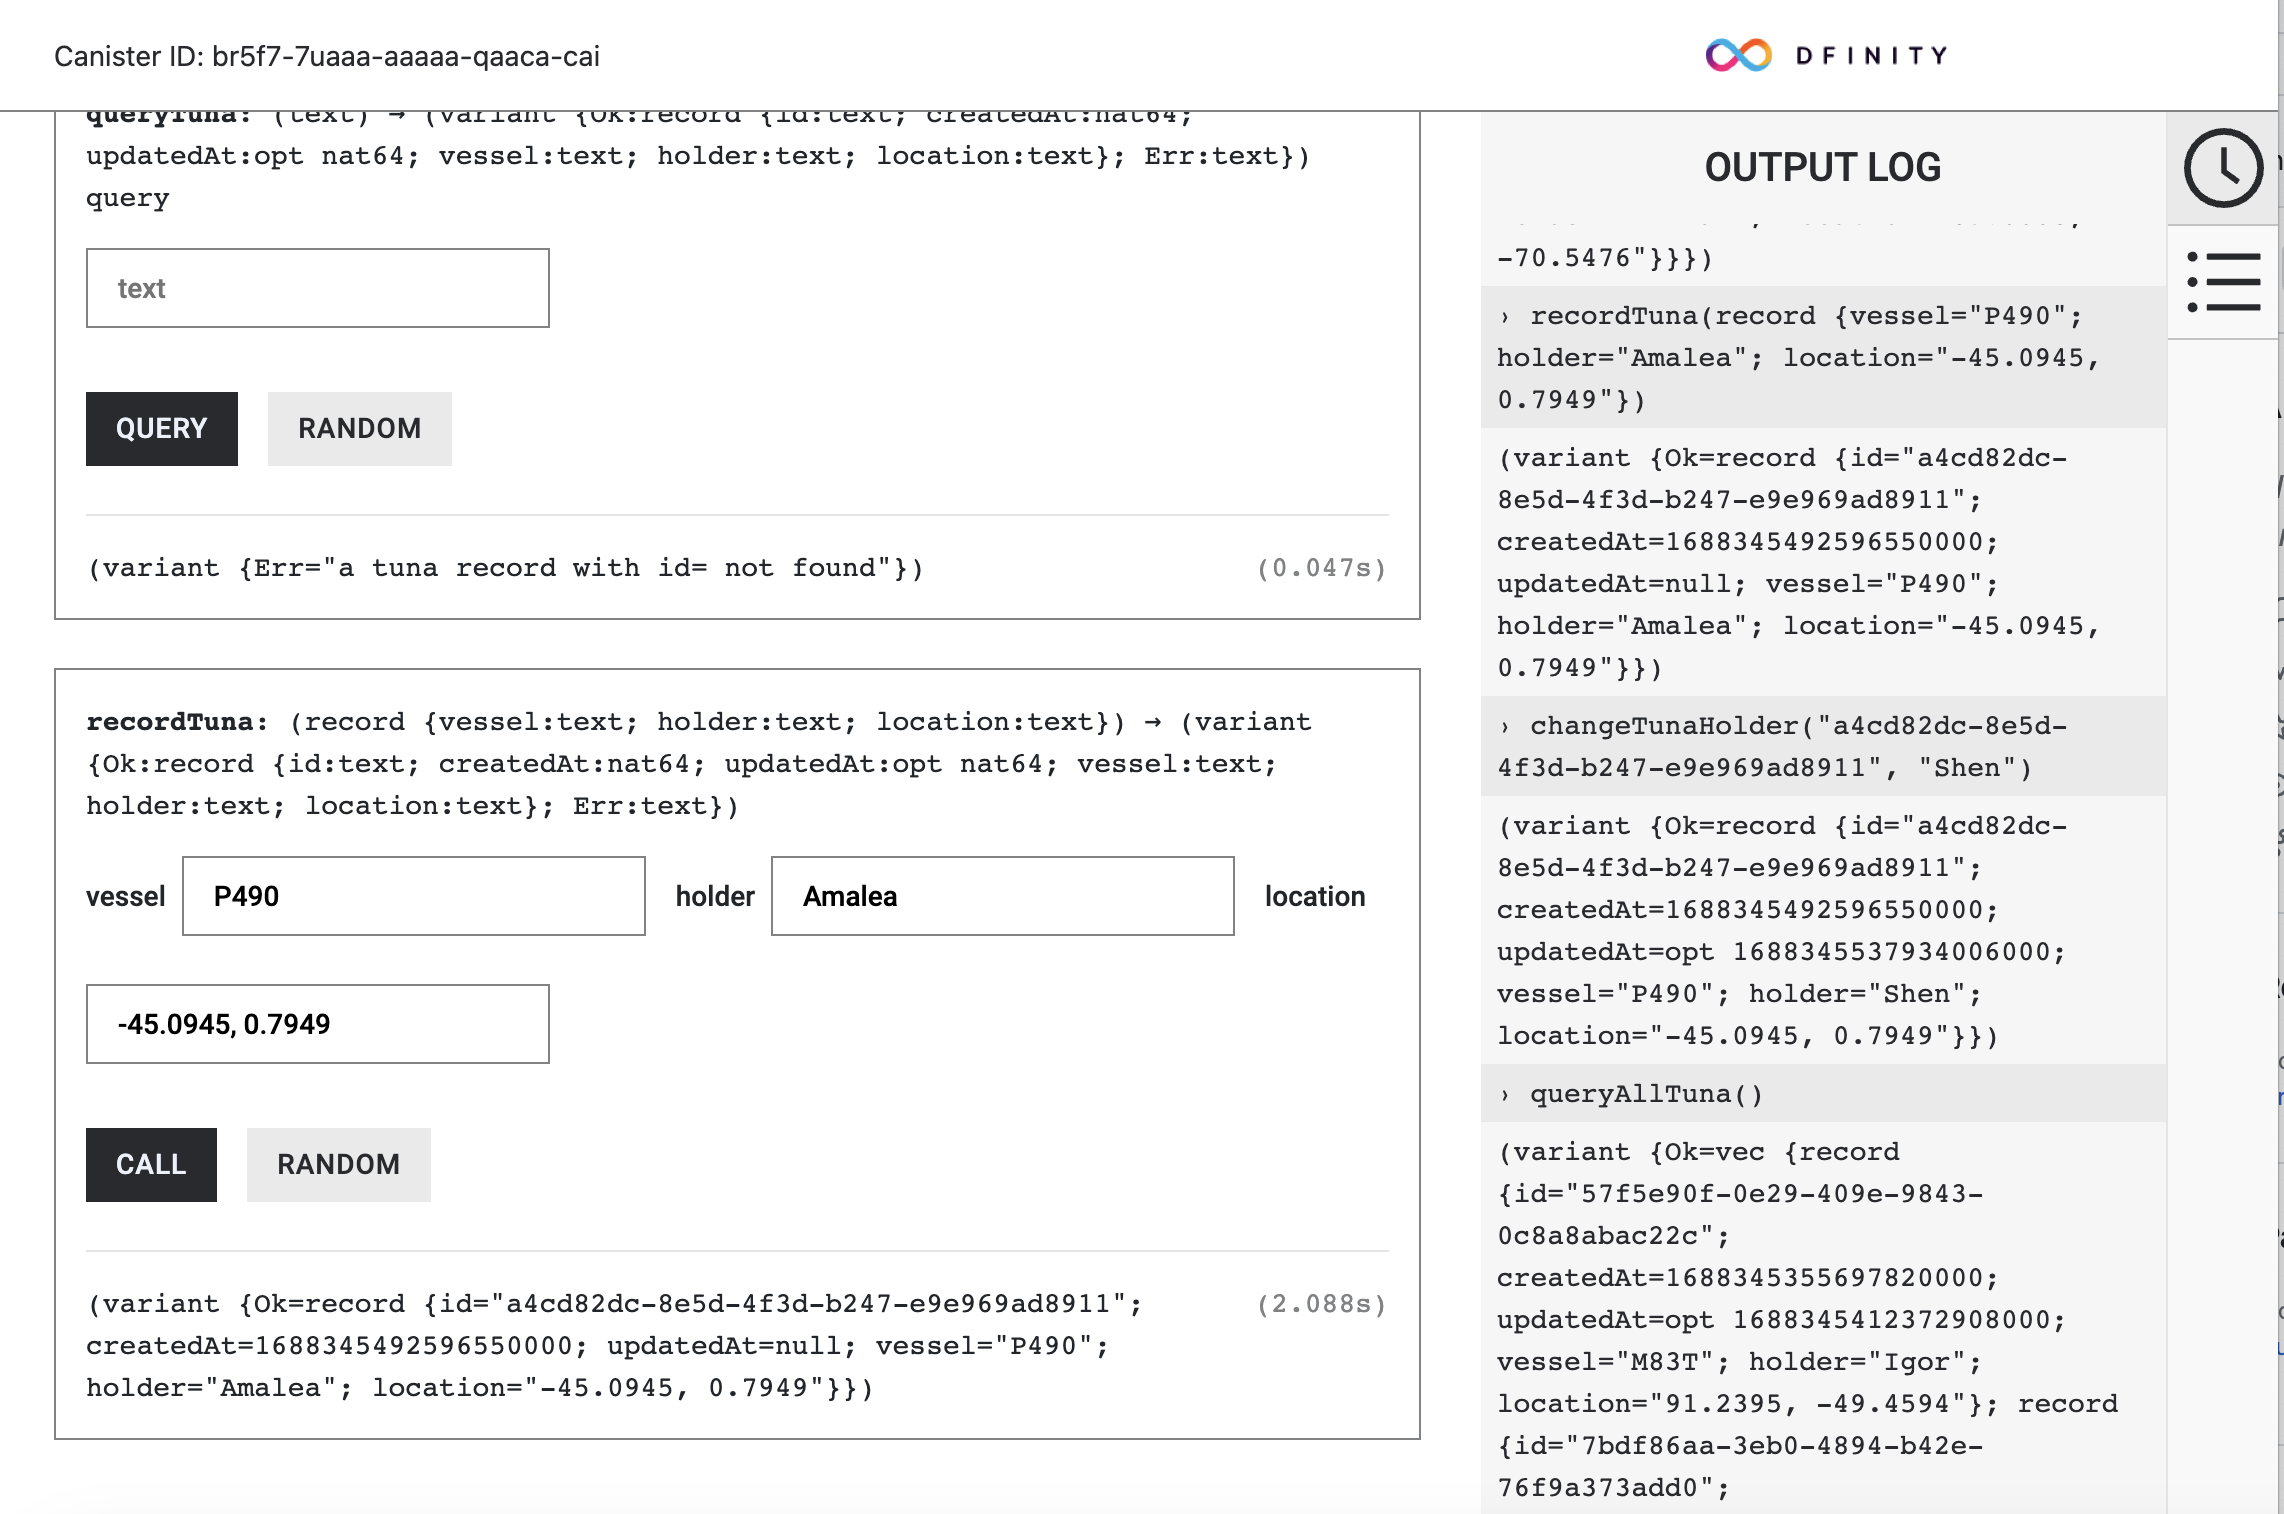Click RANDOM button next to QUERY
The width and height of the screenshot is (2284, 1514).
[x=359, y=429]
